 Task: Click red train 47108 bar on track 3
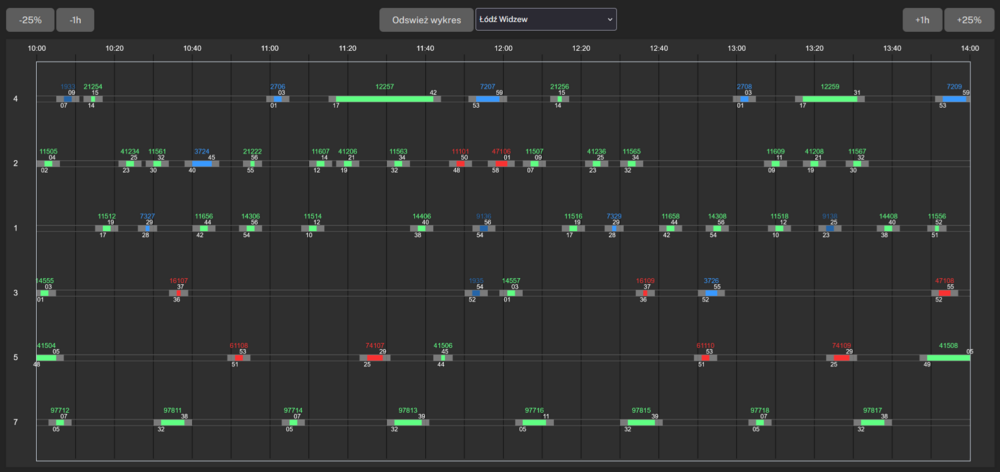pos(945,293)
